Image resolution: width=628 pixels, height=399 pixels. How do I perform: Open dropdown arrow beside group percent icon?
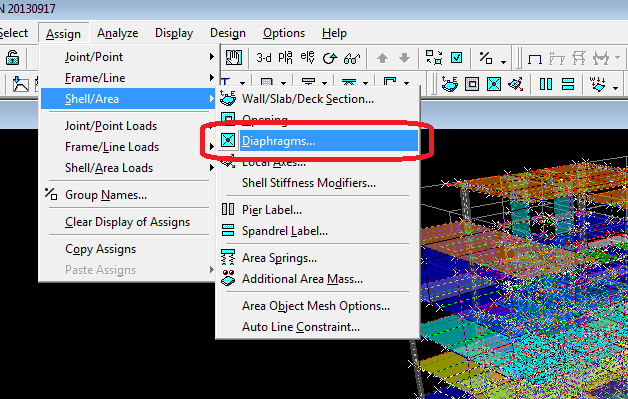click(503, 61)
